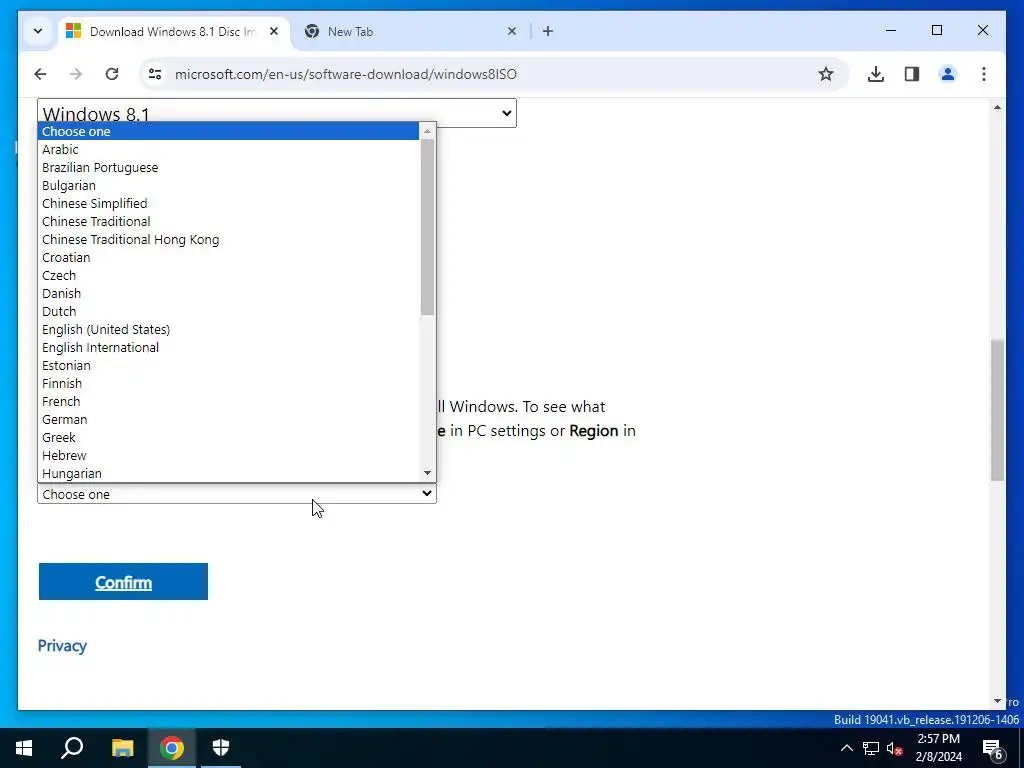Image resolution: width=1024 pixels, height=768 pixels.
Task: Open the Chrome profile menu
Action: (x=948, y=74)
